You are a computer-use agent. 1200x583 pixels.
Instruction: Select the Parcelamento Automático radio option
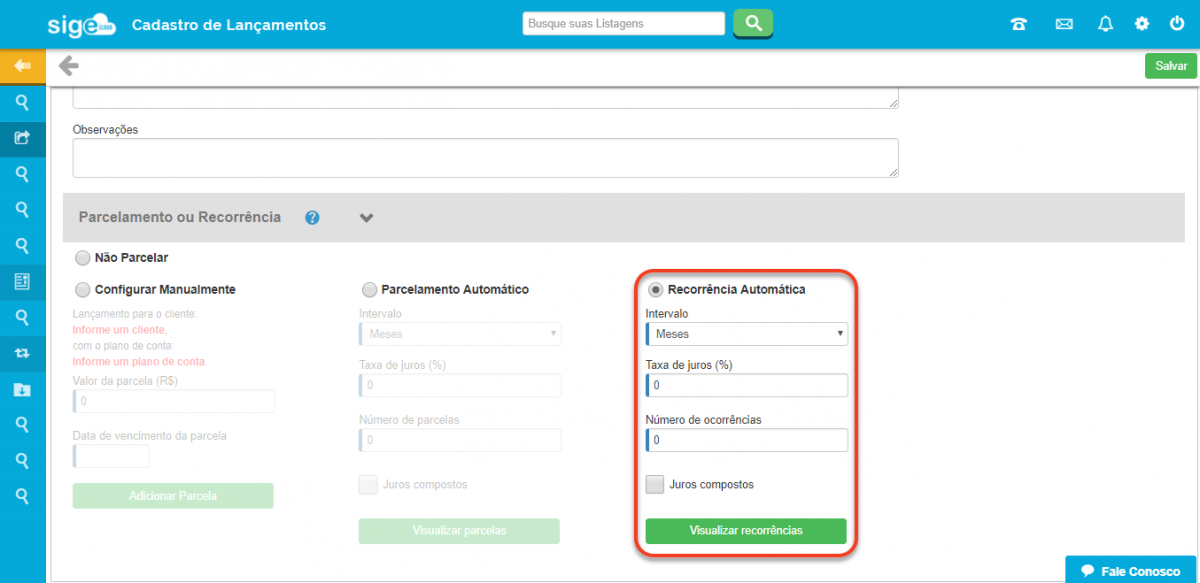pos(368,289)
